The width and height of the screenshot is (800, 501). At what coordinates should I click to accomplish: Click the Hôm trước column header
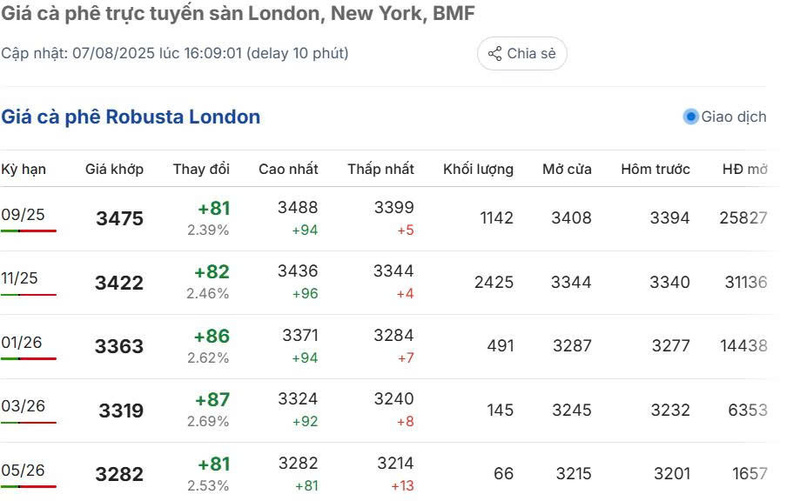[x=655, y=169]
